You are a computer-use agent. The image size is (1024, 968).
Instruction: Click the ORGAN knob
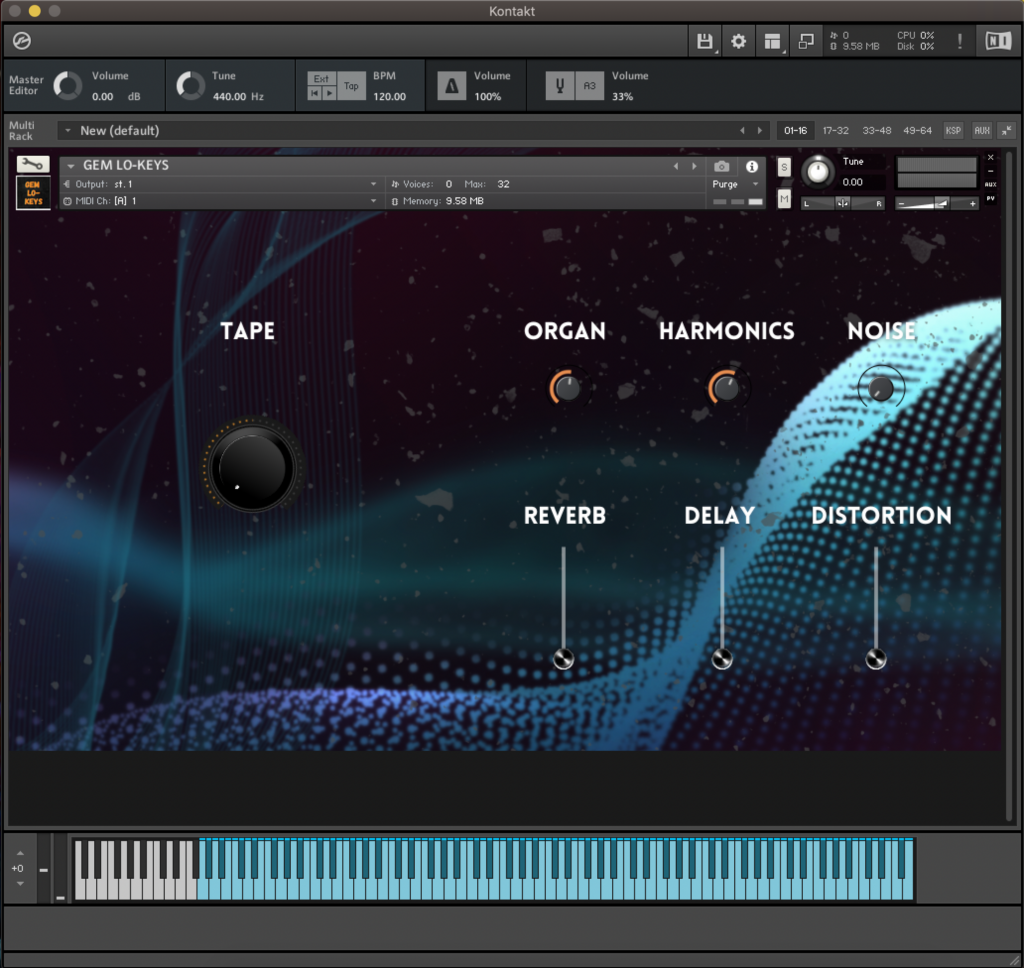(566, 388)
